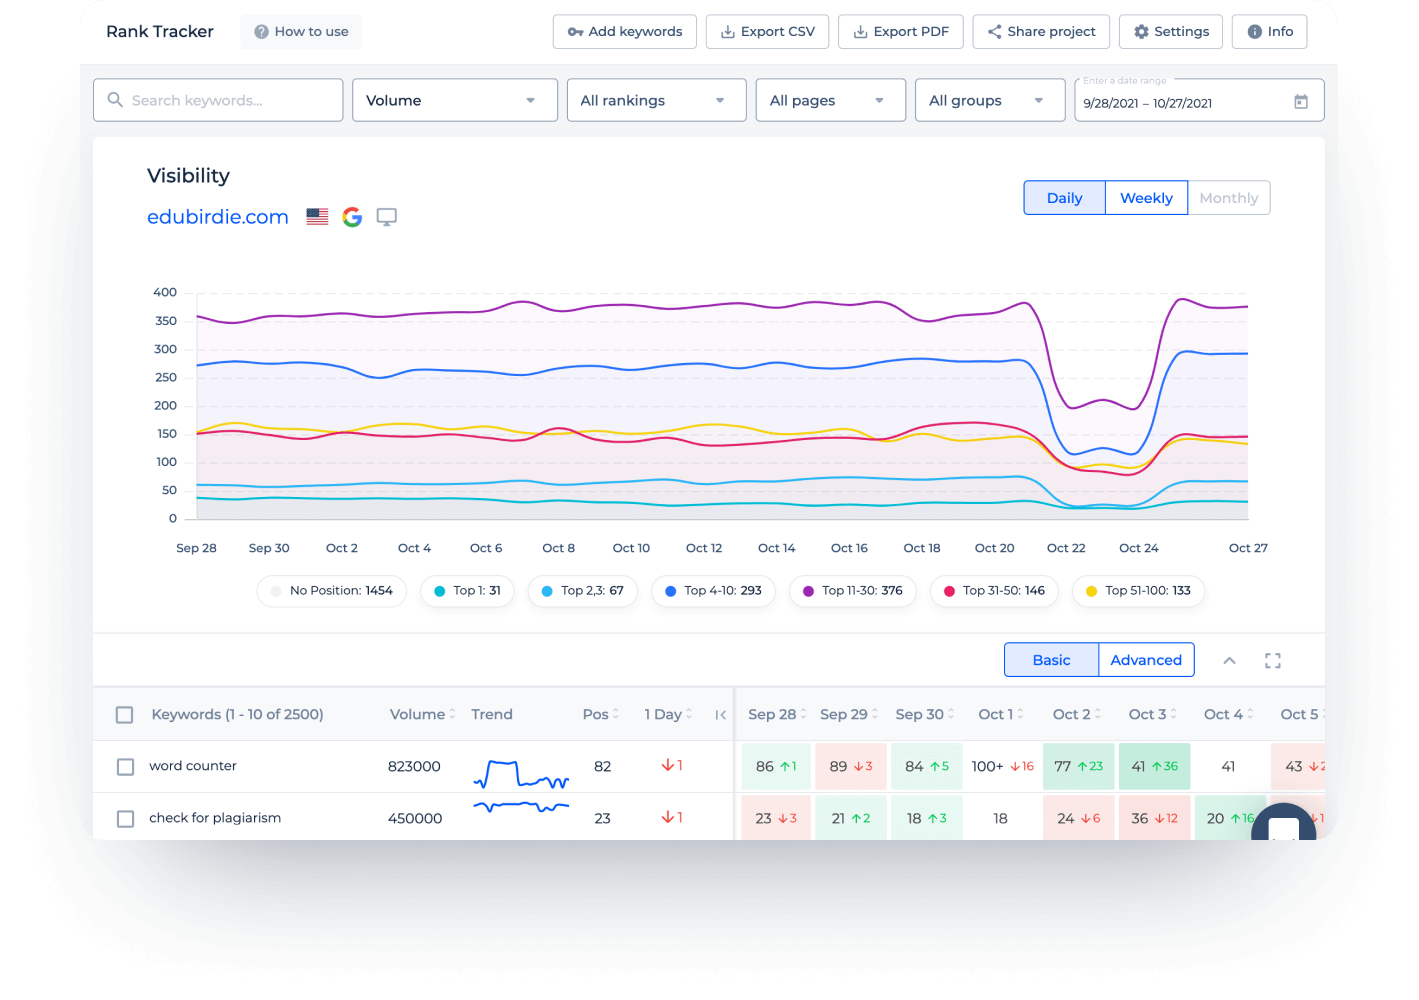
Task: Tick the word counter row checkbox
Action: (x=125, y=767)
